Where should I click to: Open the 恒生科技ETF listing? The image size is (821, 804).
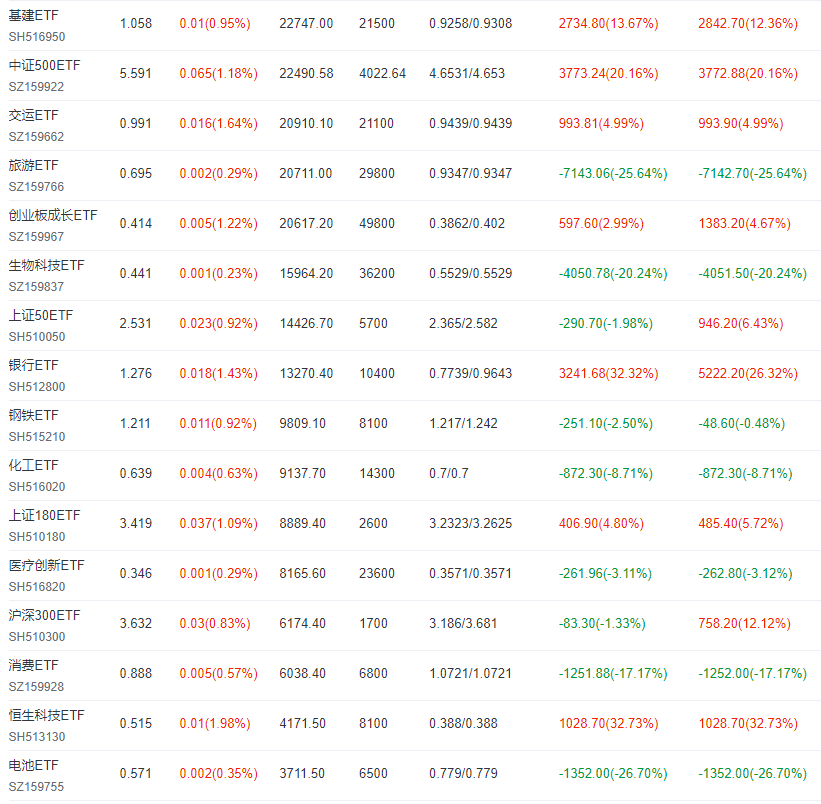point(46,715)
